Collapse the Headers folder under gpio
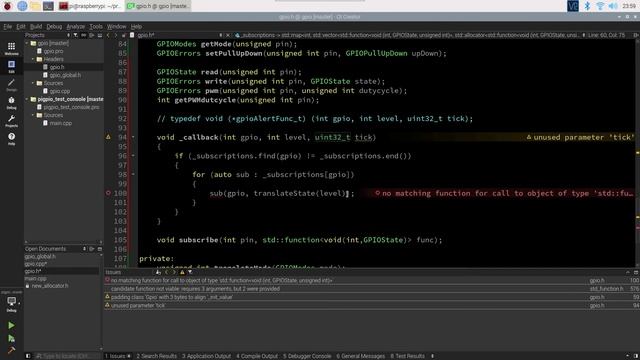Viewport: 640px width, 360px height. [33, 59]
